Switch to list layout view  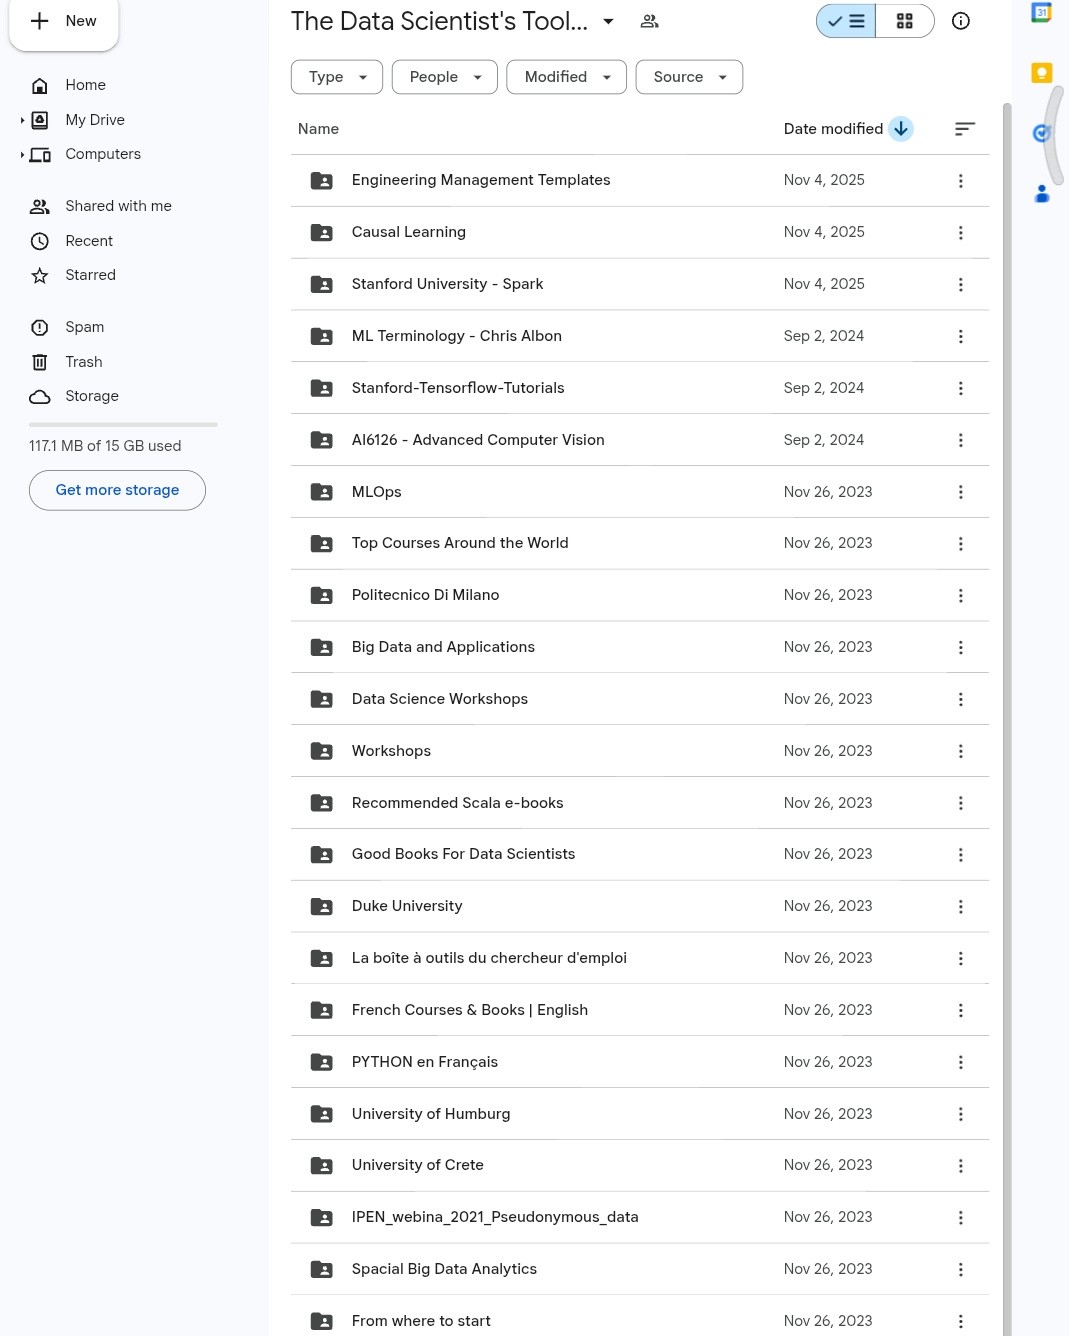point(846,21)
